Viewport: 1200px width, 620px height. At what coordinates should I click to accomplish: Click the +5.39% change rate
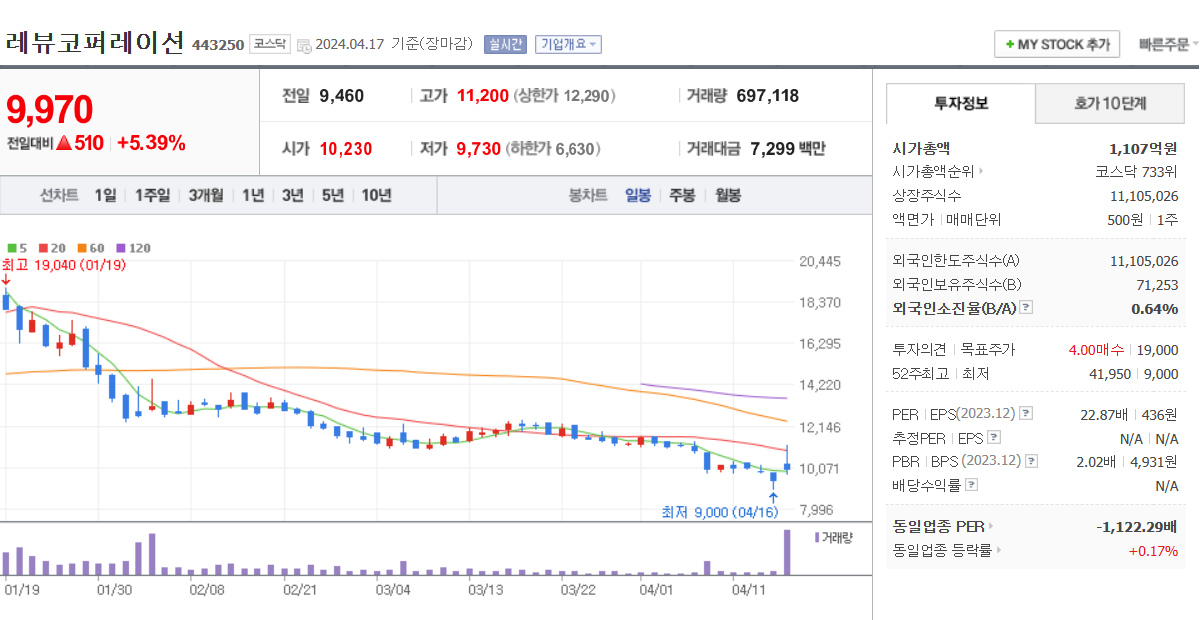point(151,143)
